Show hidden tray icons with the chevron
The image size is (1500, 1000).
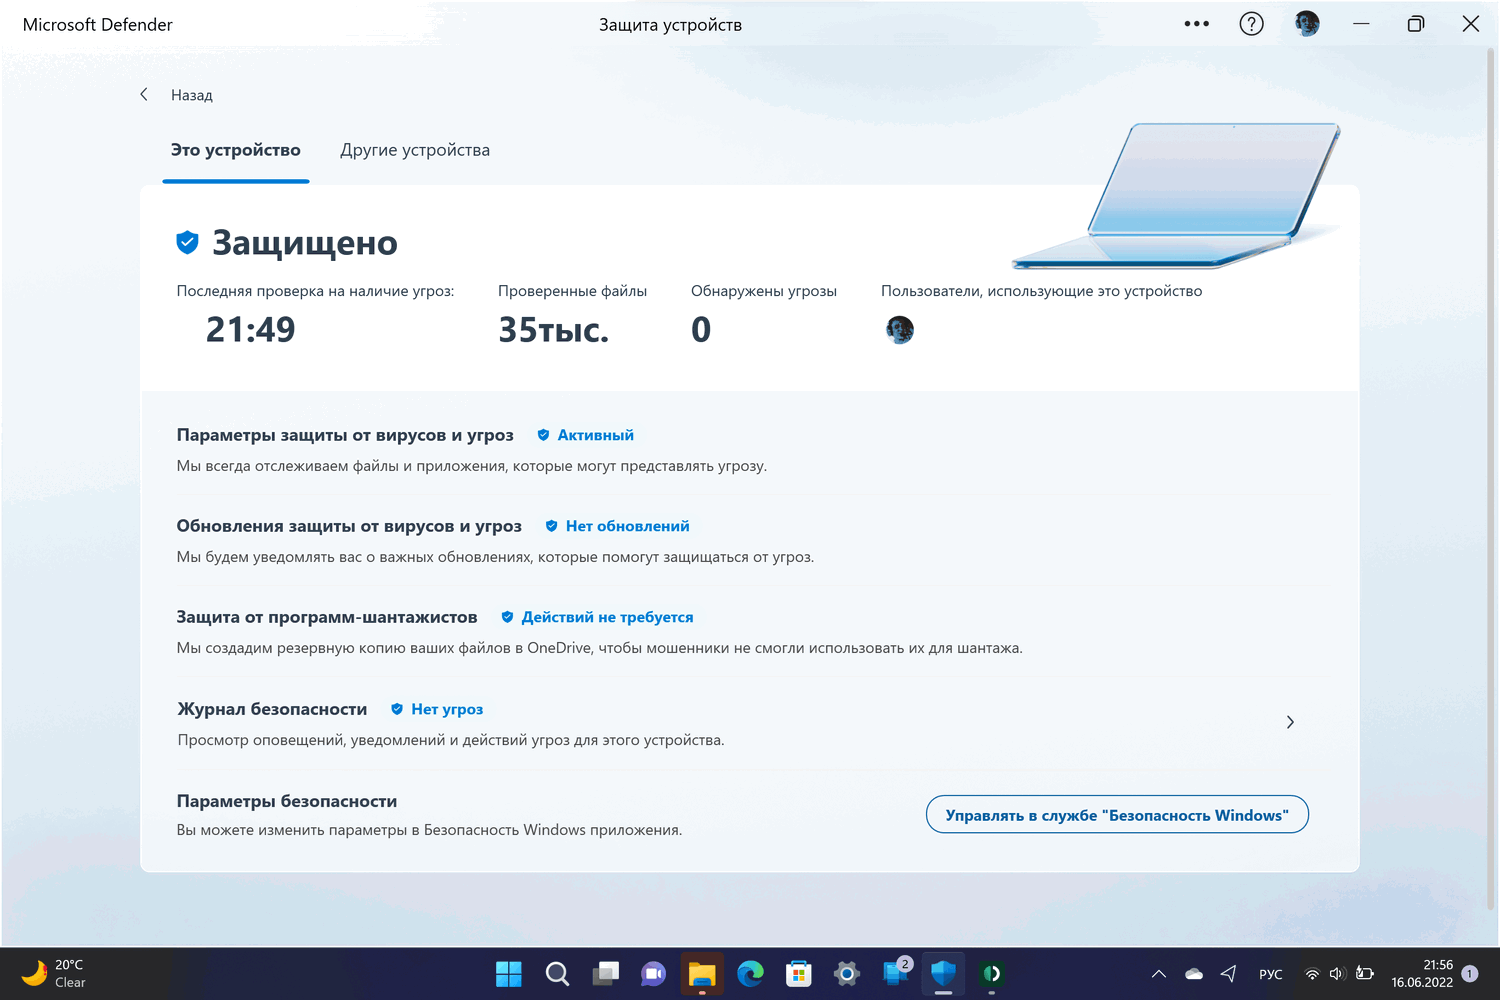(1159, 974)
